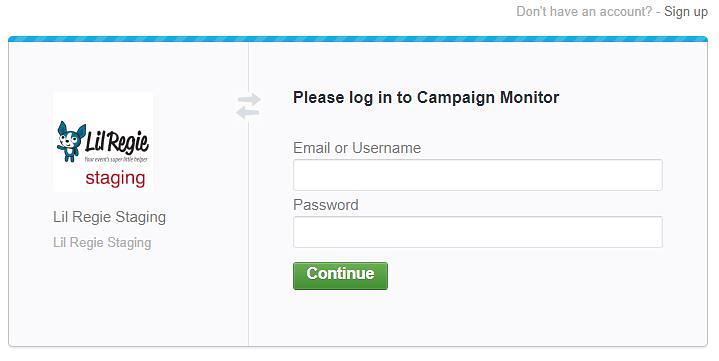Click the red "staging" word in logo
Viewport: 719px width, 361px height.
click(115, 178)
